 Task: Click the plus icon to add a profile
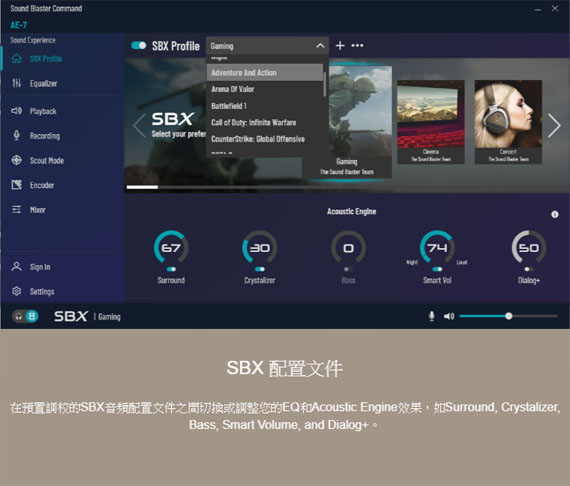click(x=340, y=45)
